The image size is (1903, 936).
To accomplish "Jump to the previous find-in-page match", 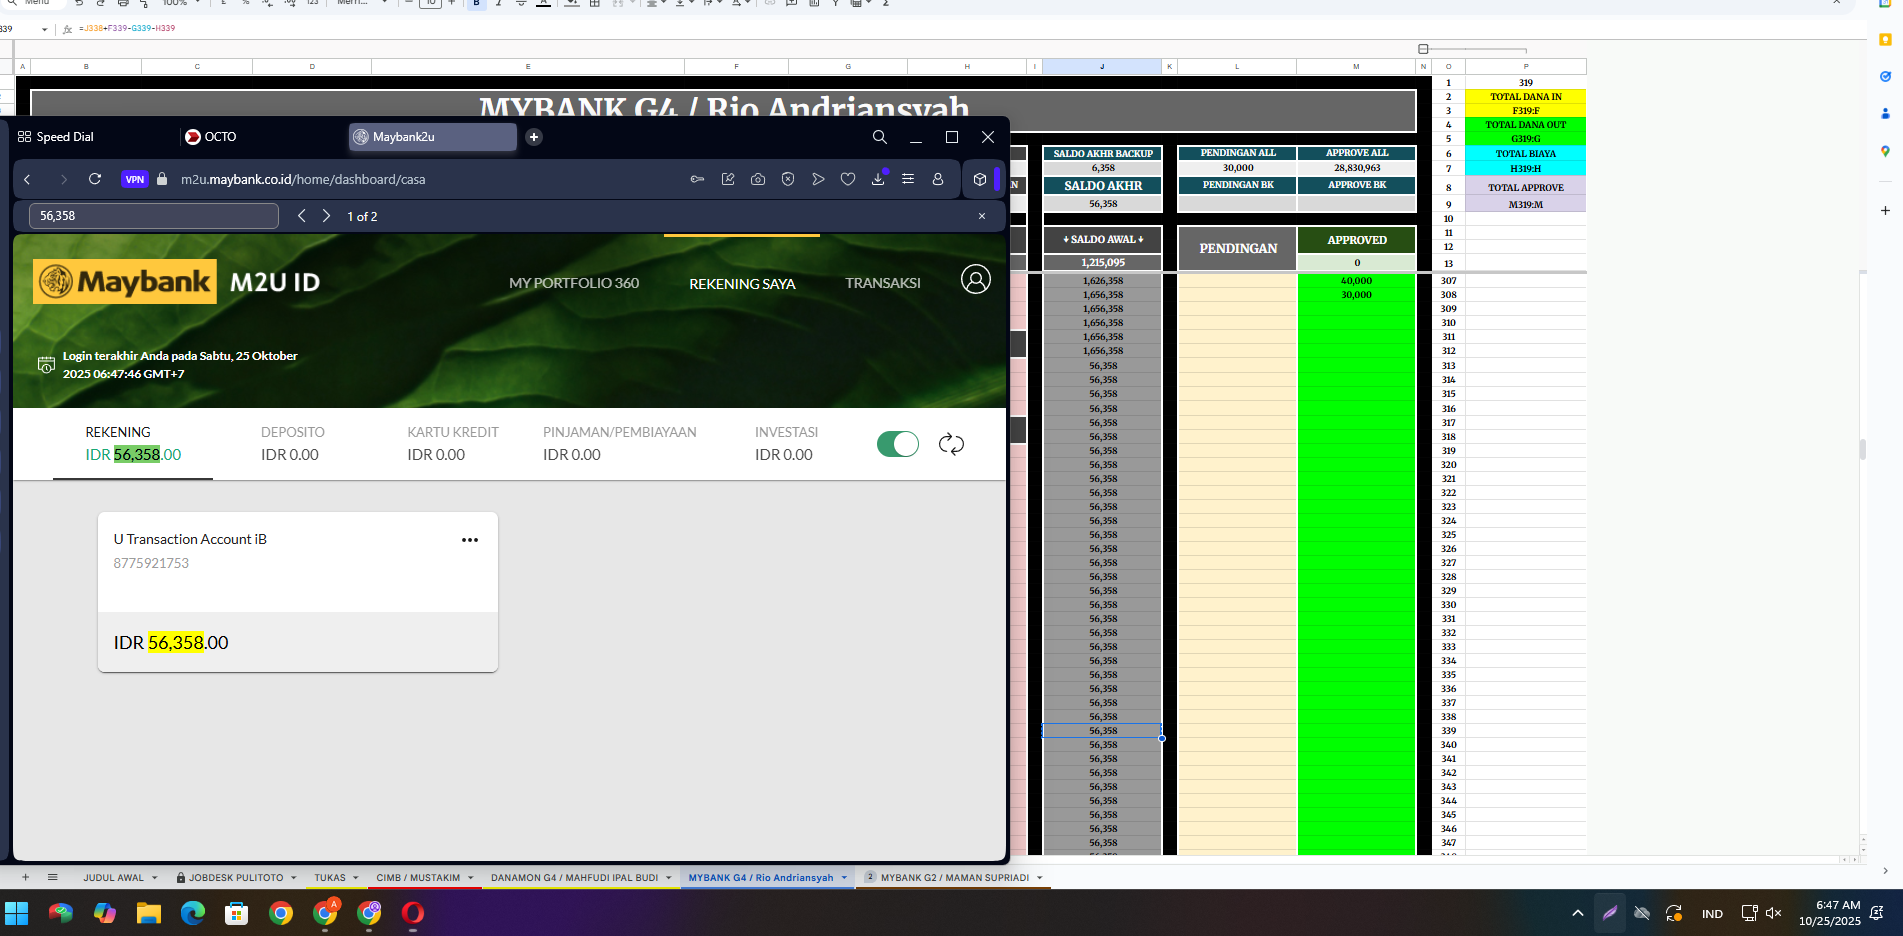I will pyautogui.click(x=301, y=216).
